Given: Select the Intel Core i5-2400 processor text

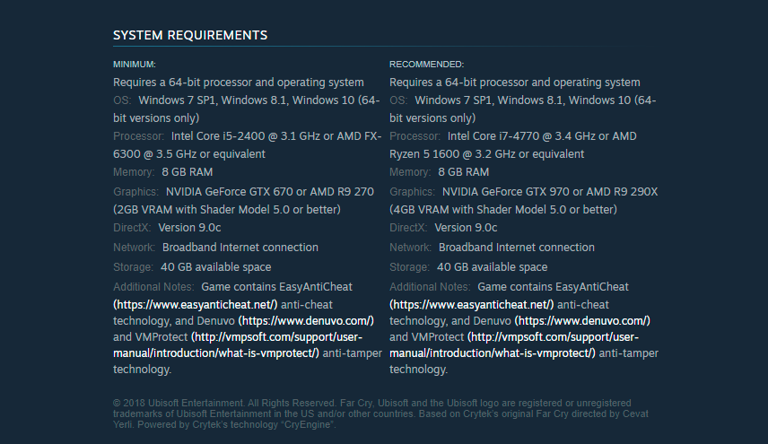Looking at the screenshot, I should click(x=252, y=136).
